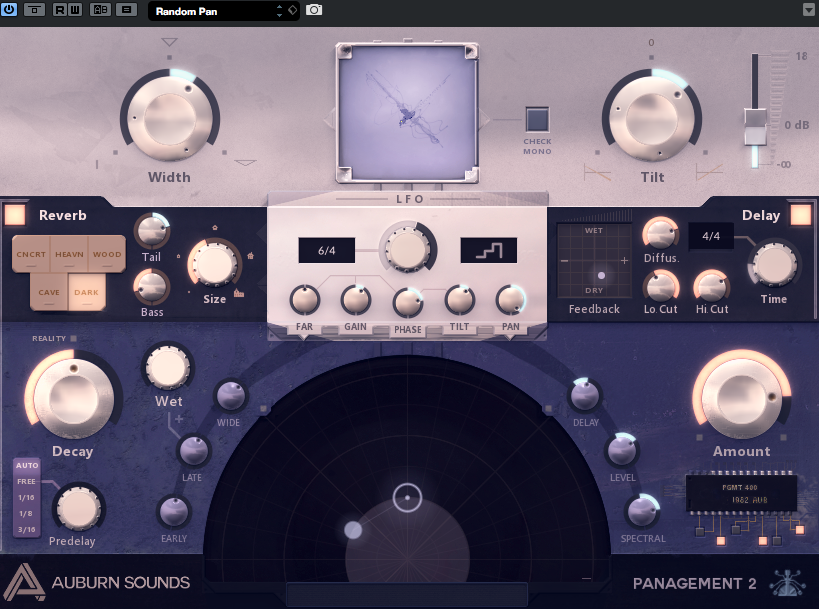Choose the CAVE reverb type

point(48,292)
